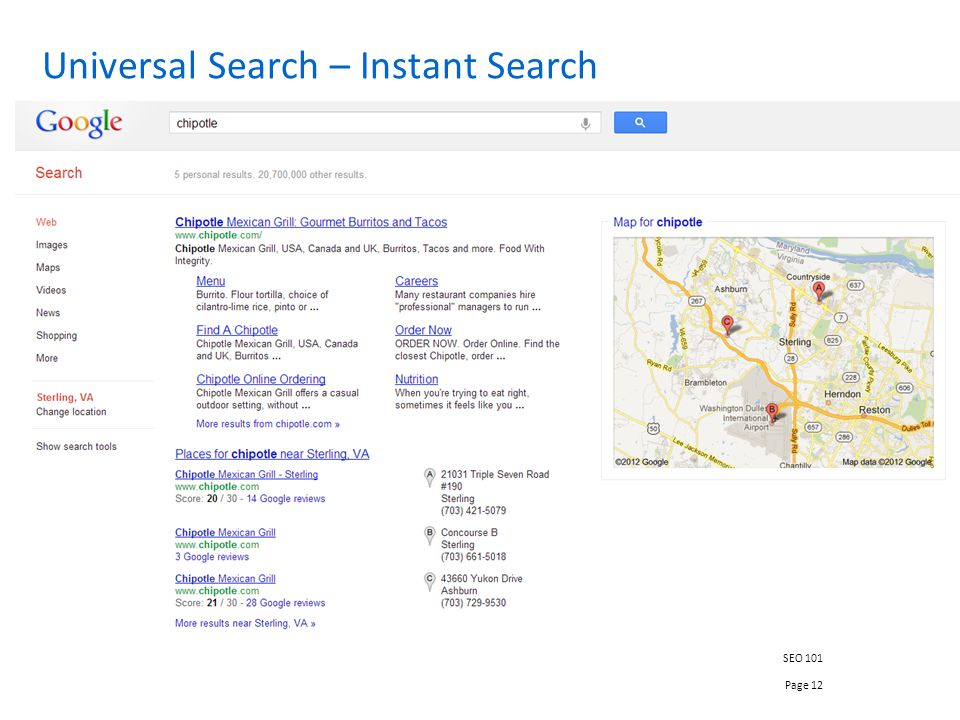Select the Web search filter
The height and width of the screenshot is (720, 960).
(46, 222)
